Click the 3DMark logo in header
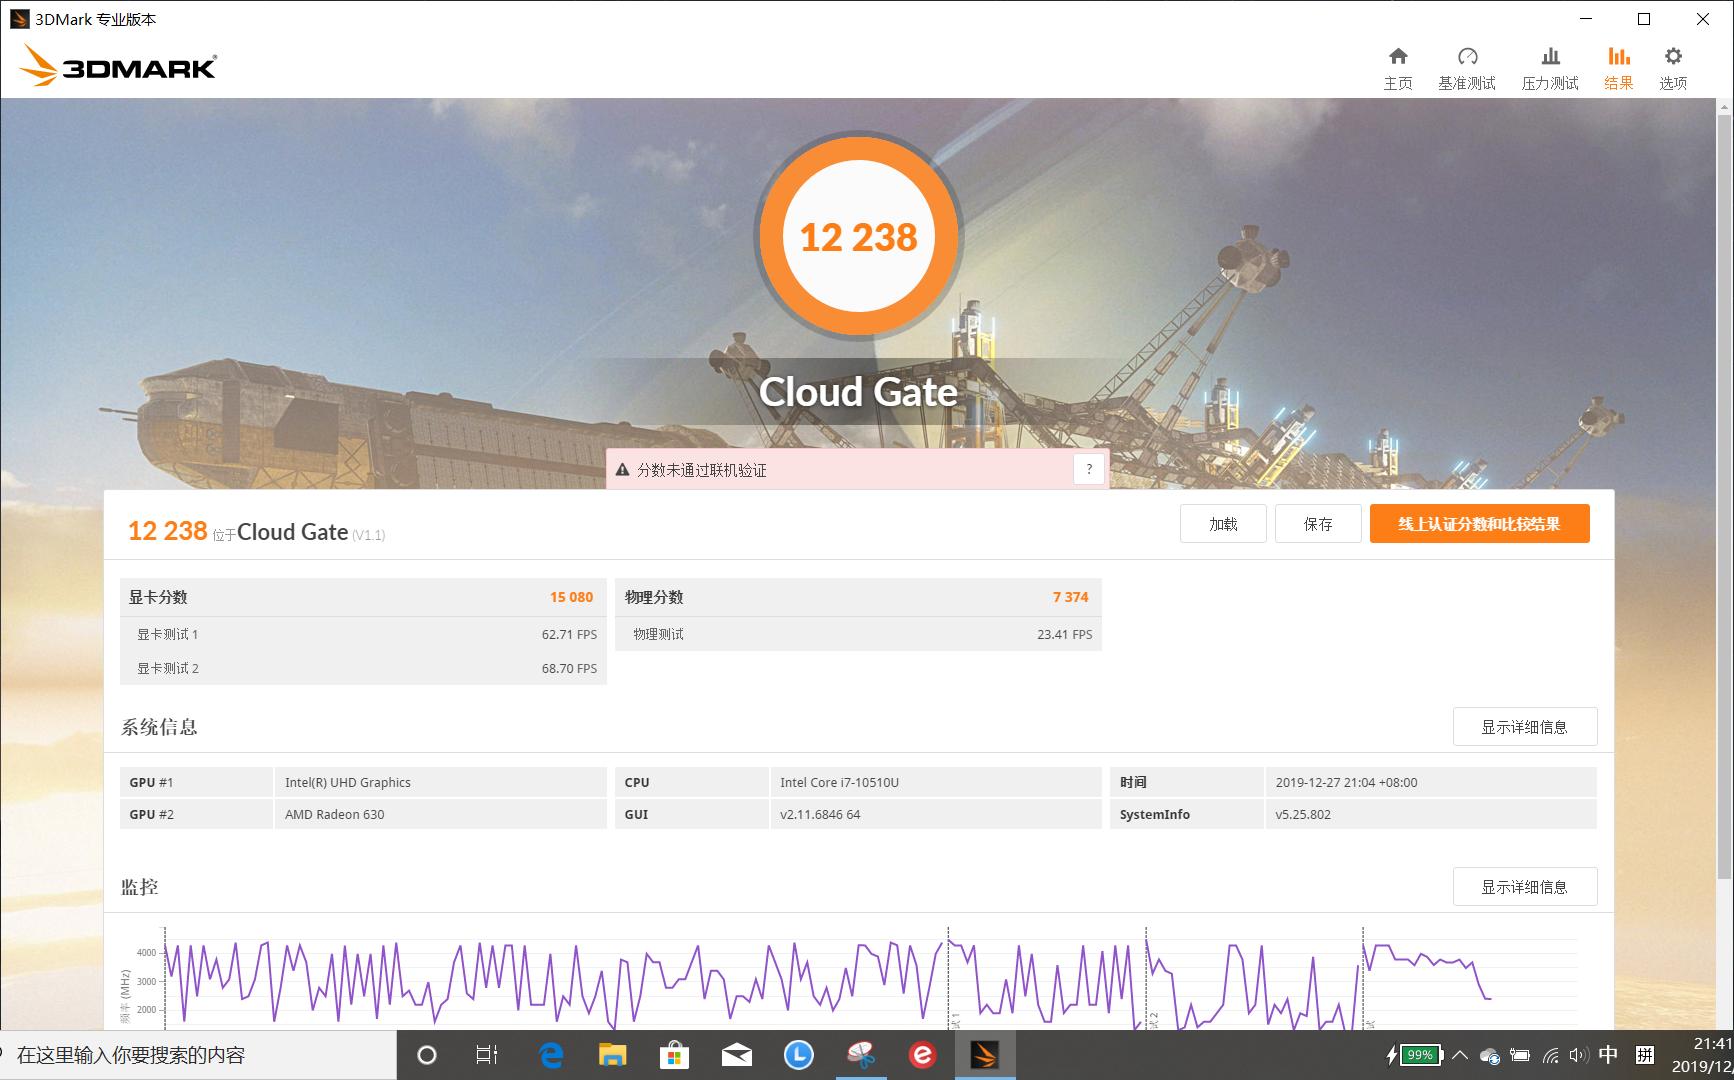 click(x=118, y=66)
